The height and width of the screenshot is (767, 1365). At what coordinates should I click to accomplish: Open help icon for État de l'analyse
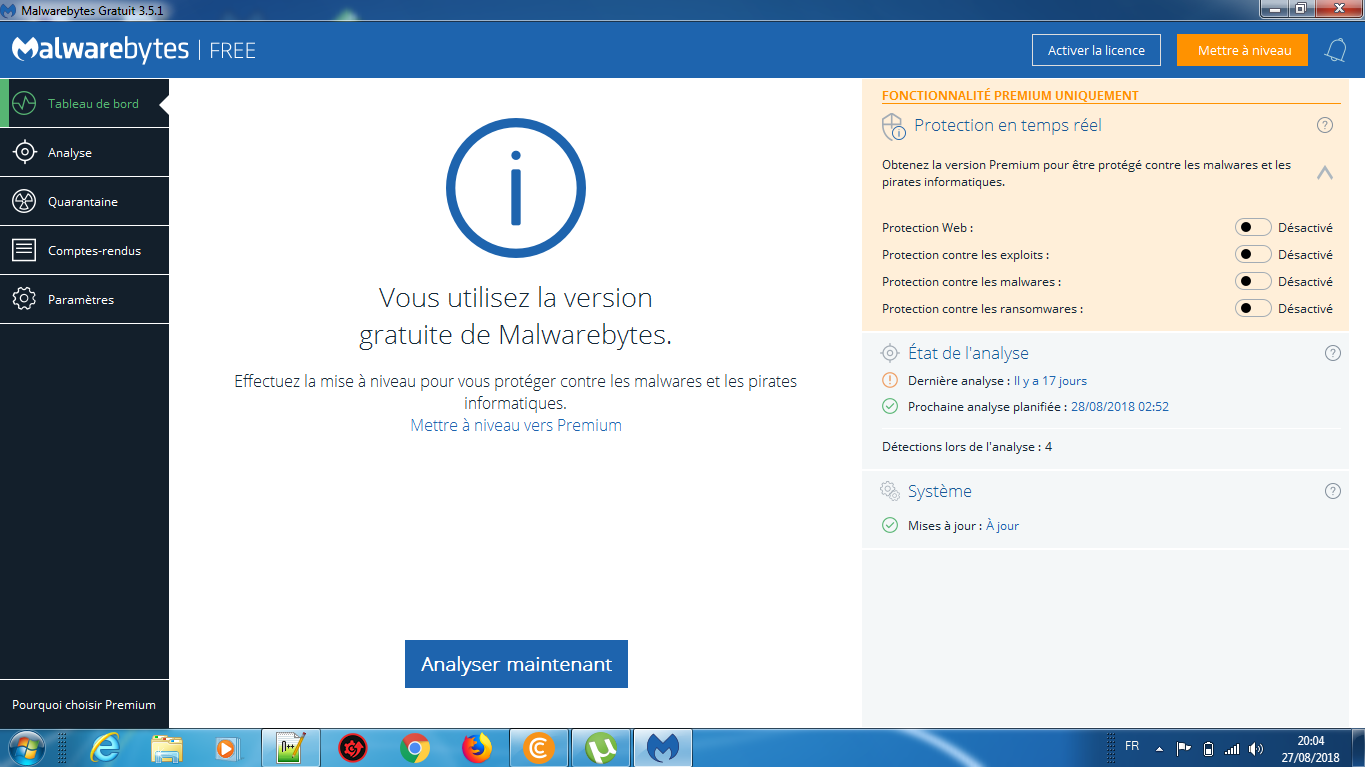[1332, 353]
